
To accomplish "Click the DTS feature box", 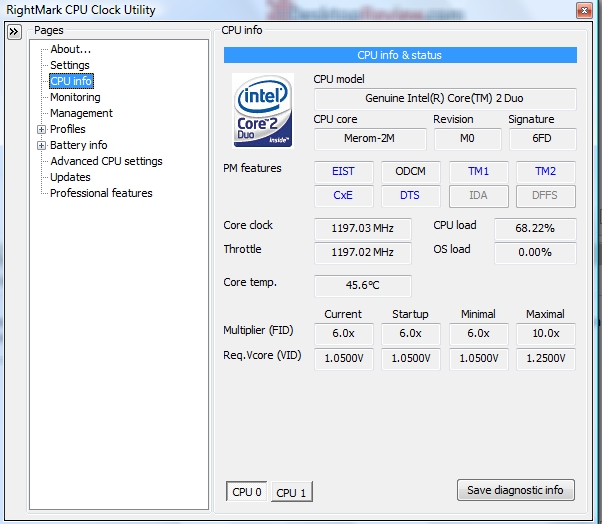I will [410, 196].
